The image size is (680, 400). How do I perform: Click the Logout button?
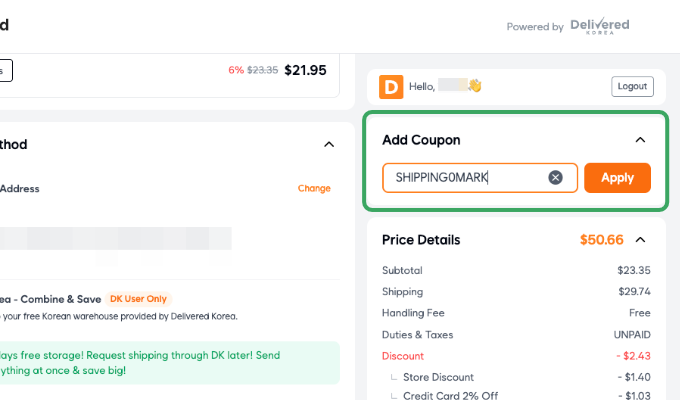tap(632, 86)
